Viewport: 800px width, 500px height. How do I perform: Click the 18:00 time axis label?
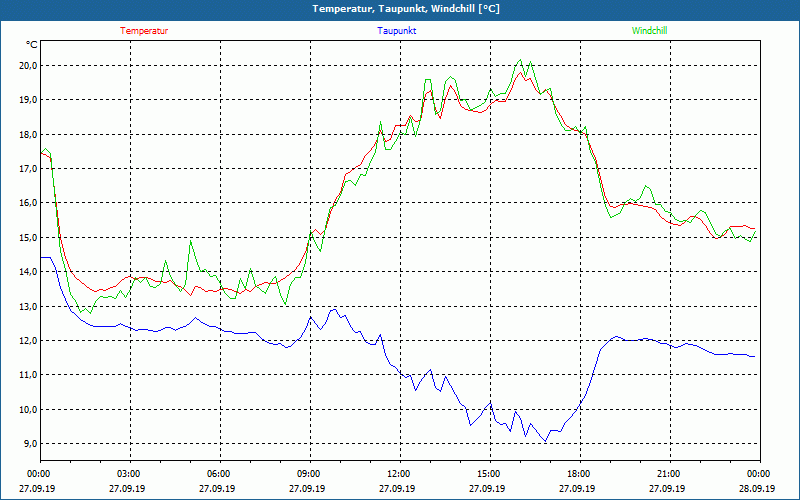[x=580, y=474]
